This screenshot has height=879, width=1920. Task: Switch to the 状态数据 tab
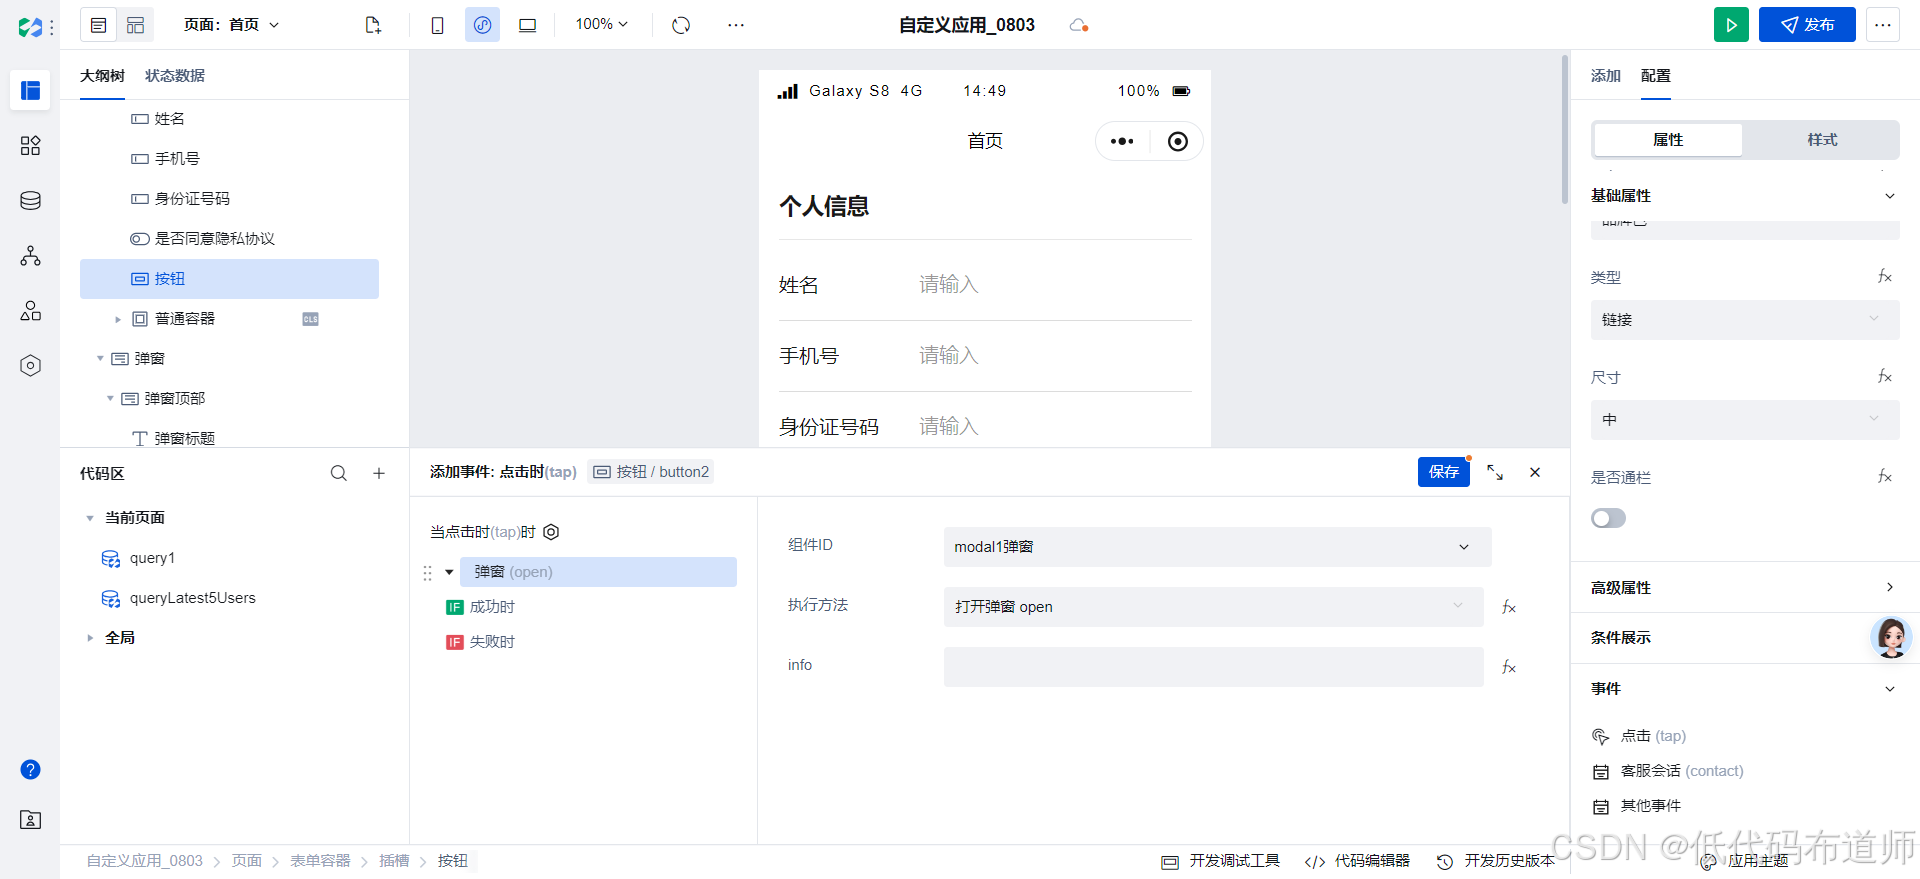(175, 76)
